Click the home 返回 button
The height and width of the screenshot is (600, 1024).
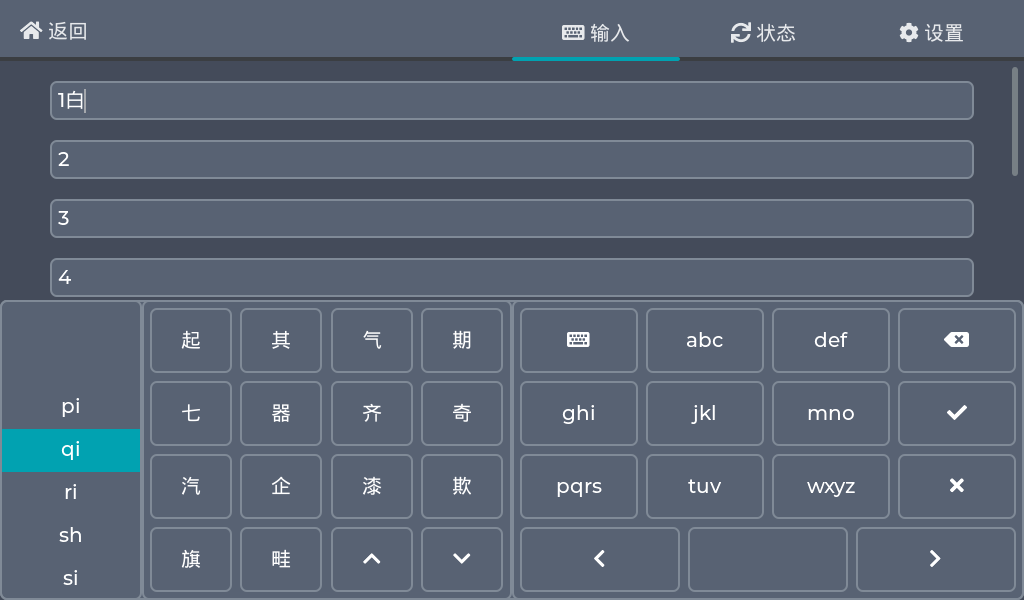point(54,31)
